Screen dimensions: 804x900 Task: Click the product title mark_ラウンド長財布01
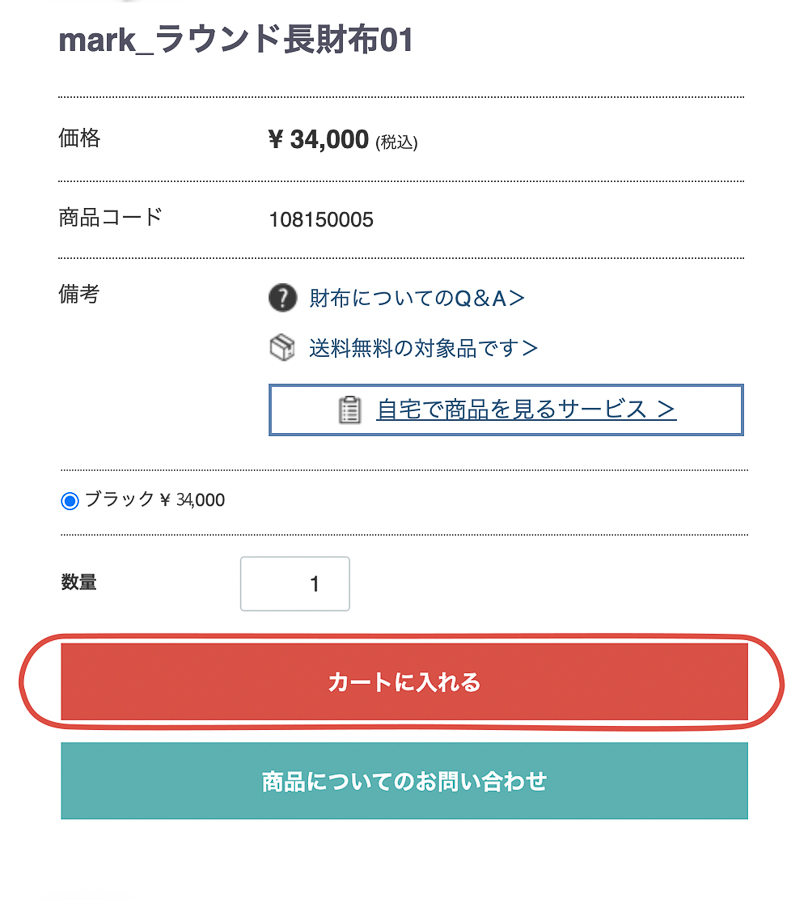pos(236,41)
